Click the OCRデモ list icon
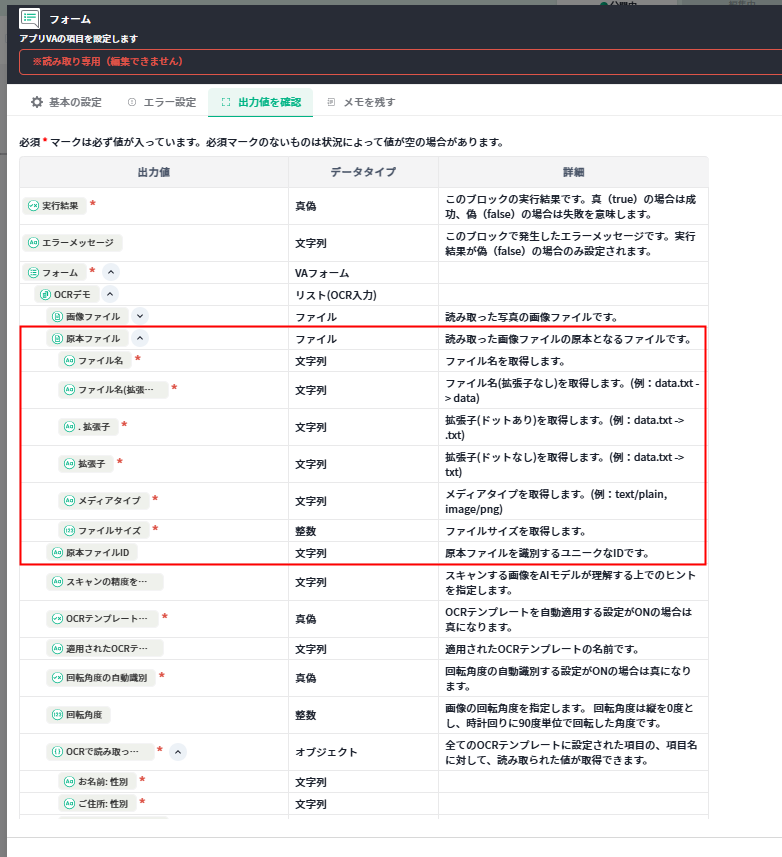This screenshot has height=857, width=782. pyautogui.click(x=45, y=294)
